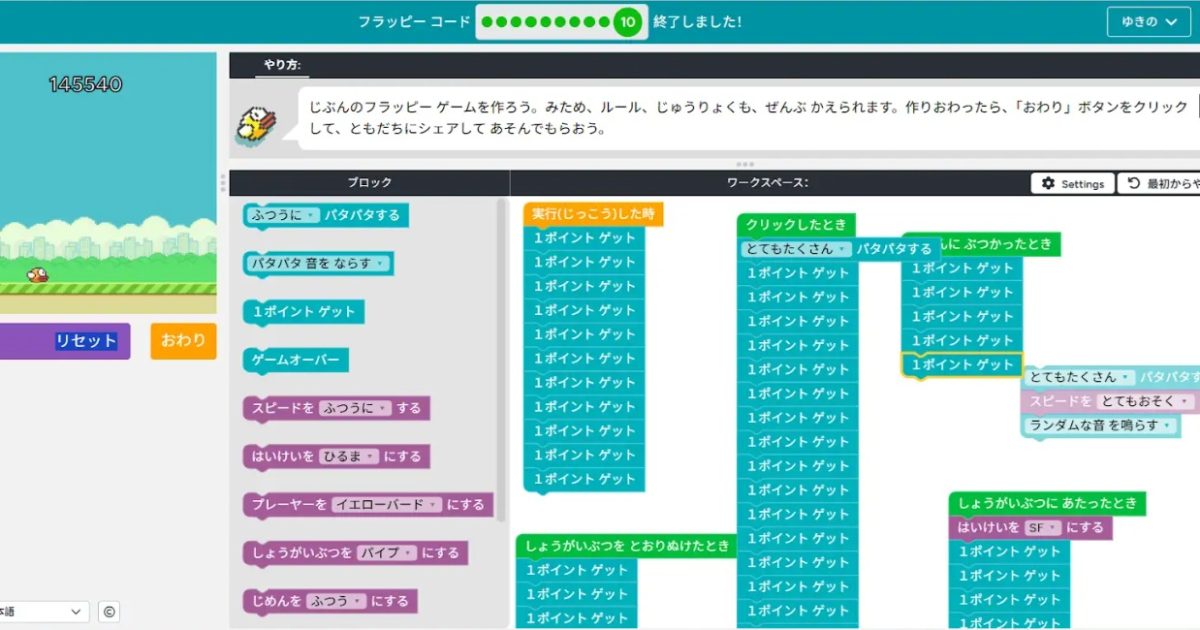Click the red bird in the game preview
This screenshot has width=1200, height=630.
pos(37,274)
